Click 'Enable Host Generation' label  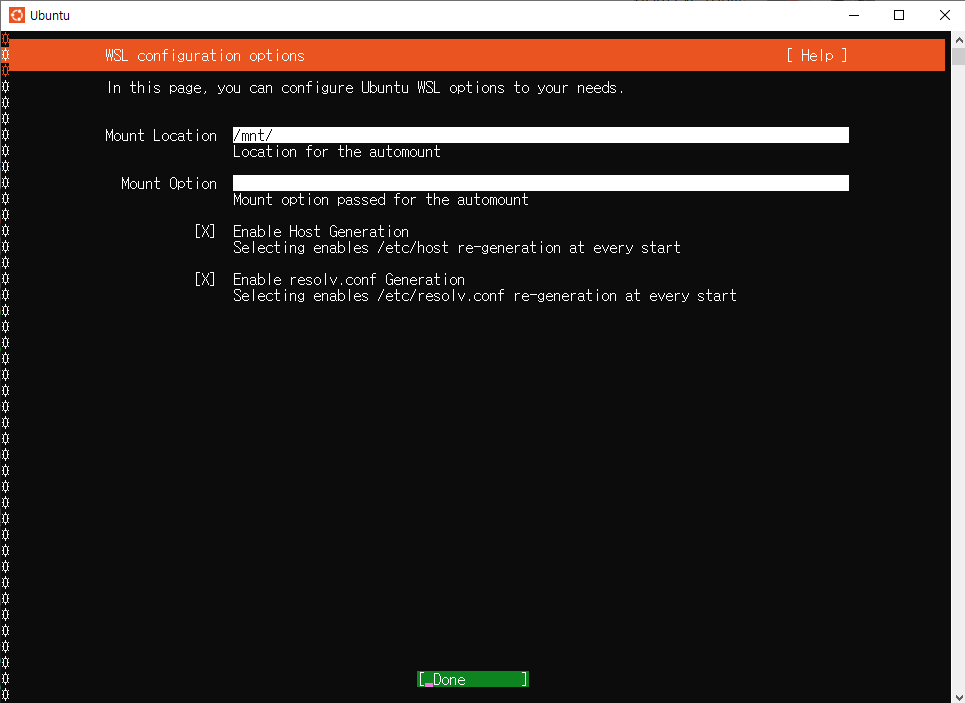point(321,231)
